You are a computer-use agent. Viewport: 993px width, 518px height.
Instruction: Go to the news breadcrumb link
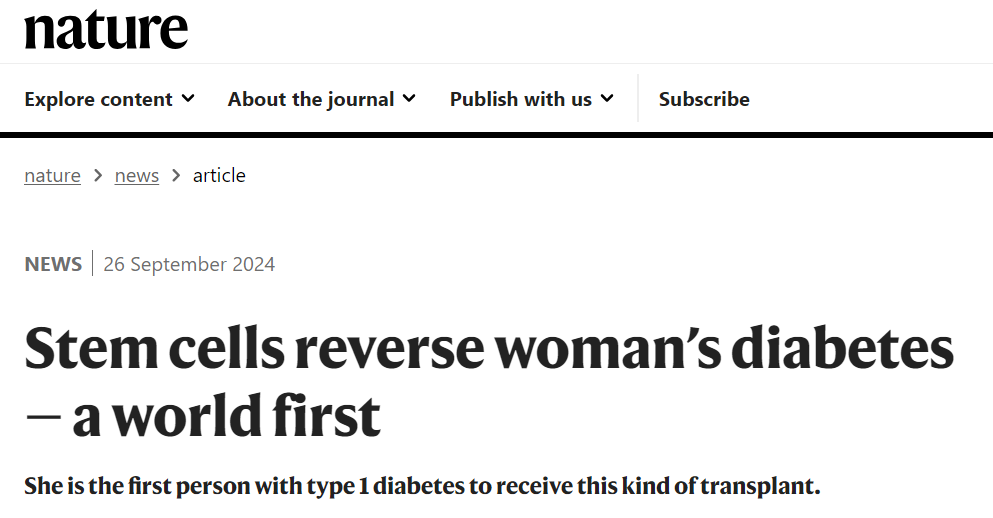pos(137,176)
